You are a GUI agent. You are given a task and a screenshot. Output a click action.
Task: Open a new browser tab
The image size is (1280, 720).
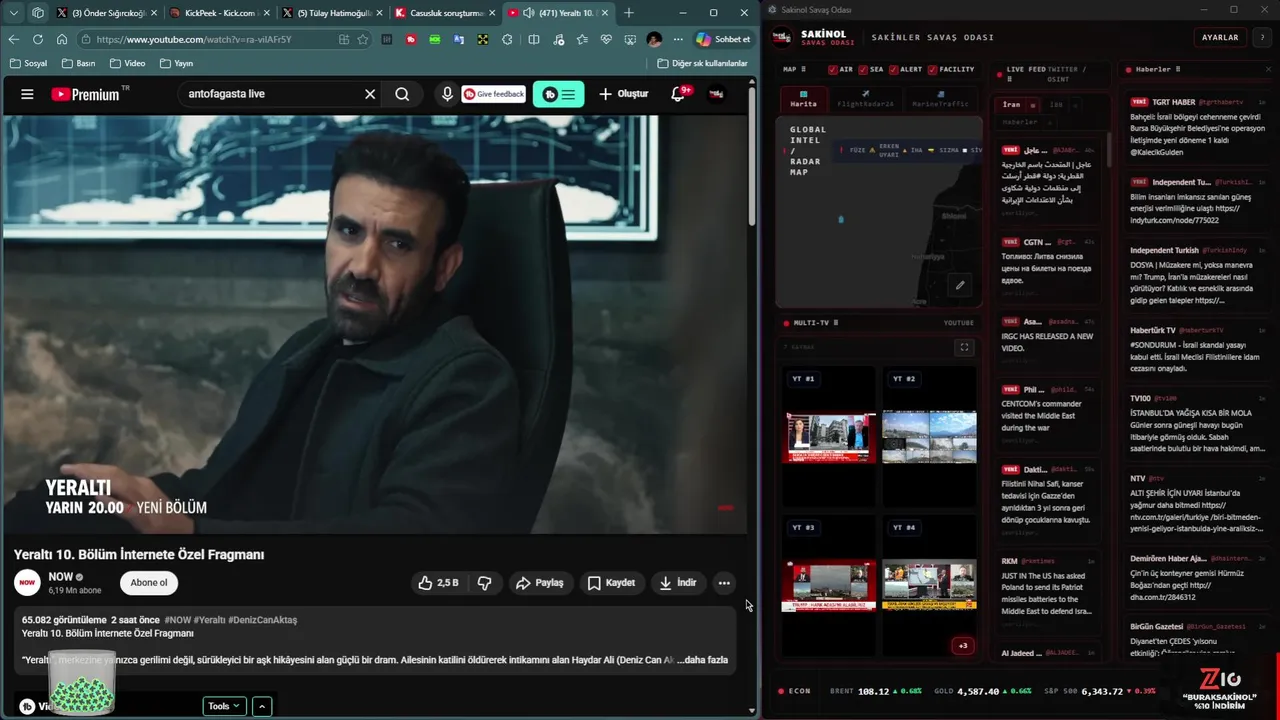[628, 13]
